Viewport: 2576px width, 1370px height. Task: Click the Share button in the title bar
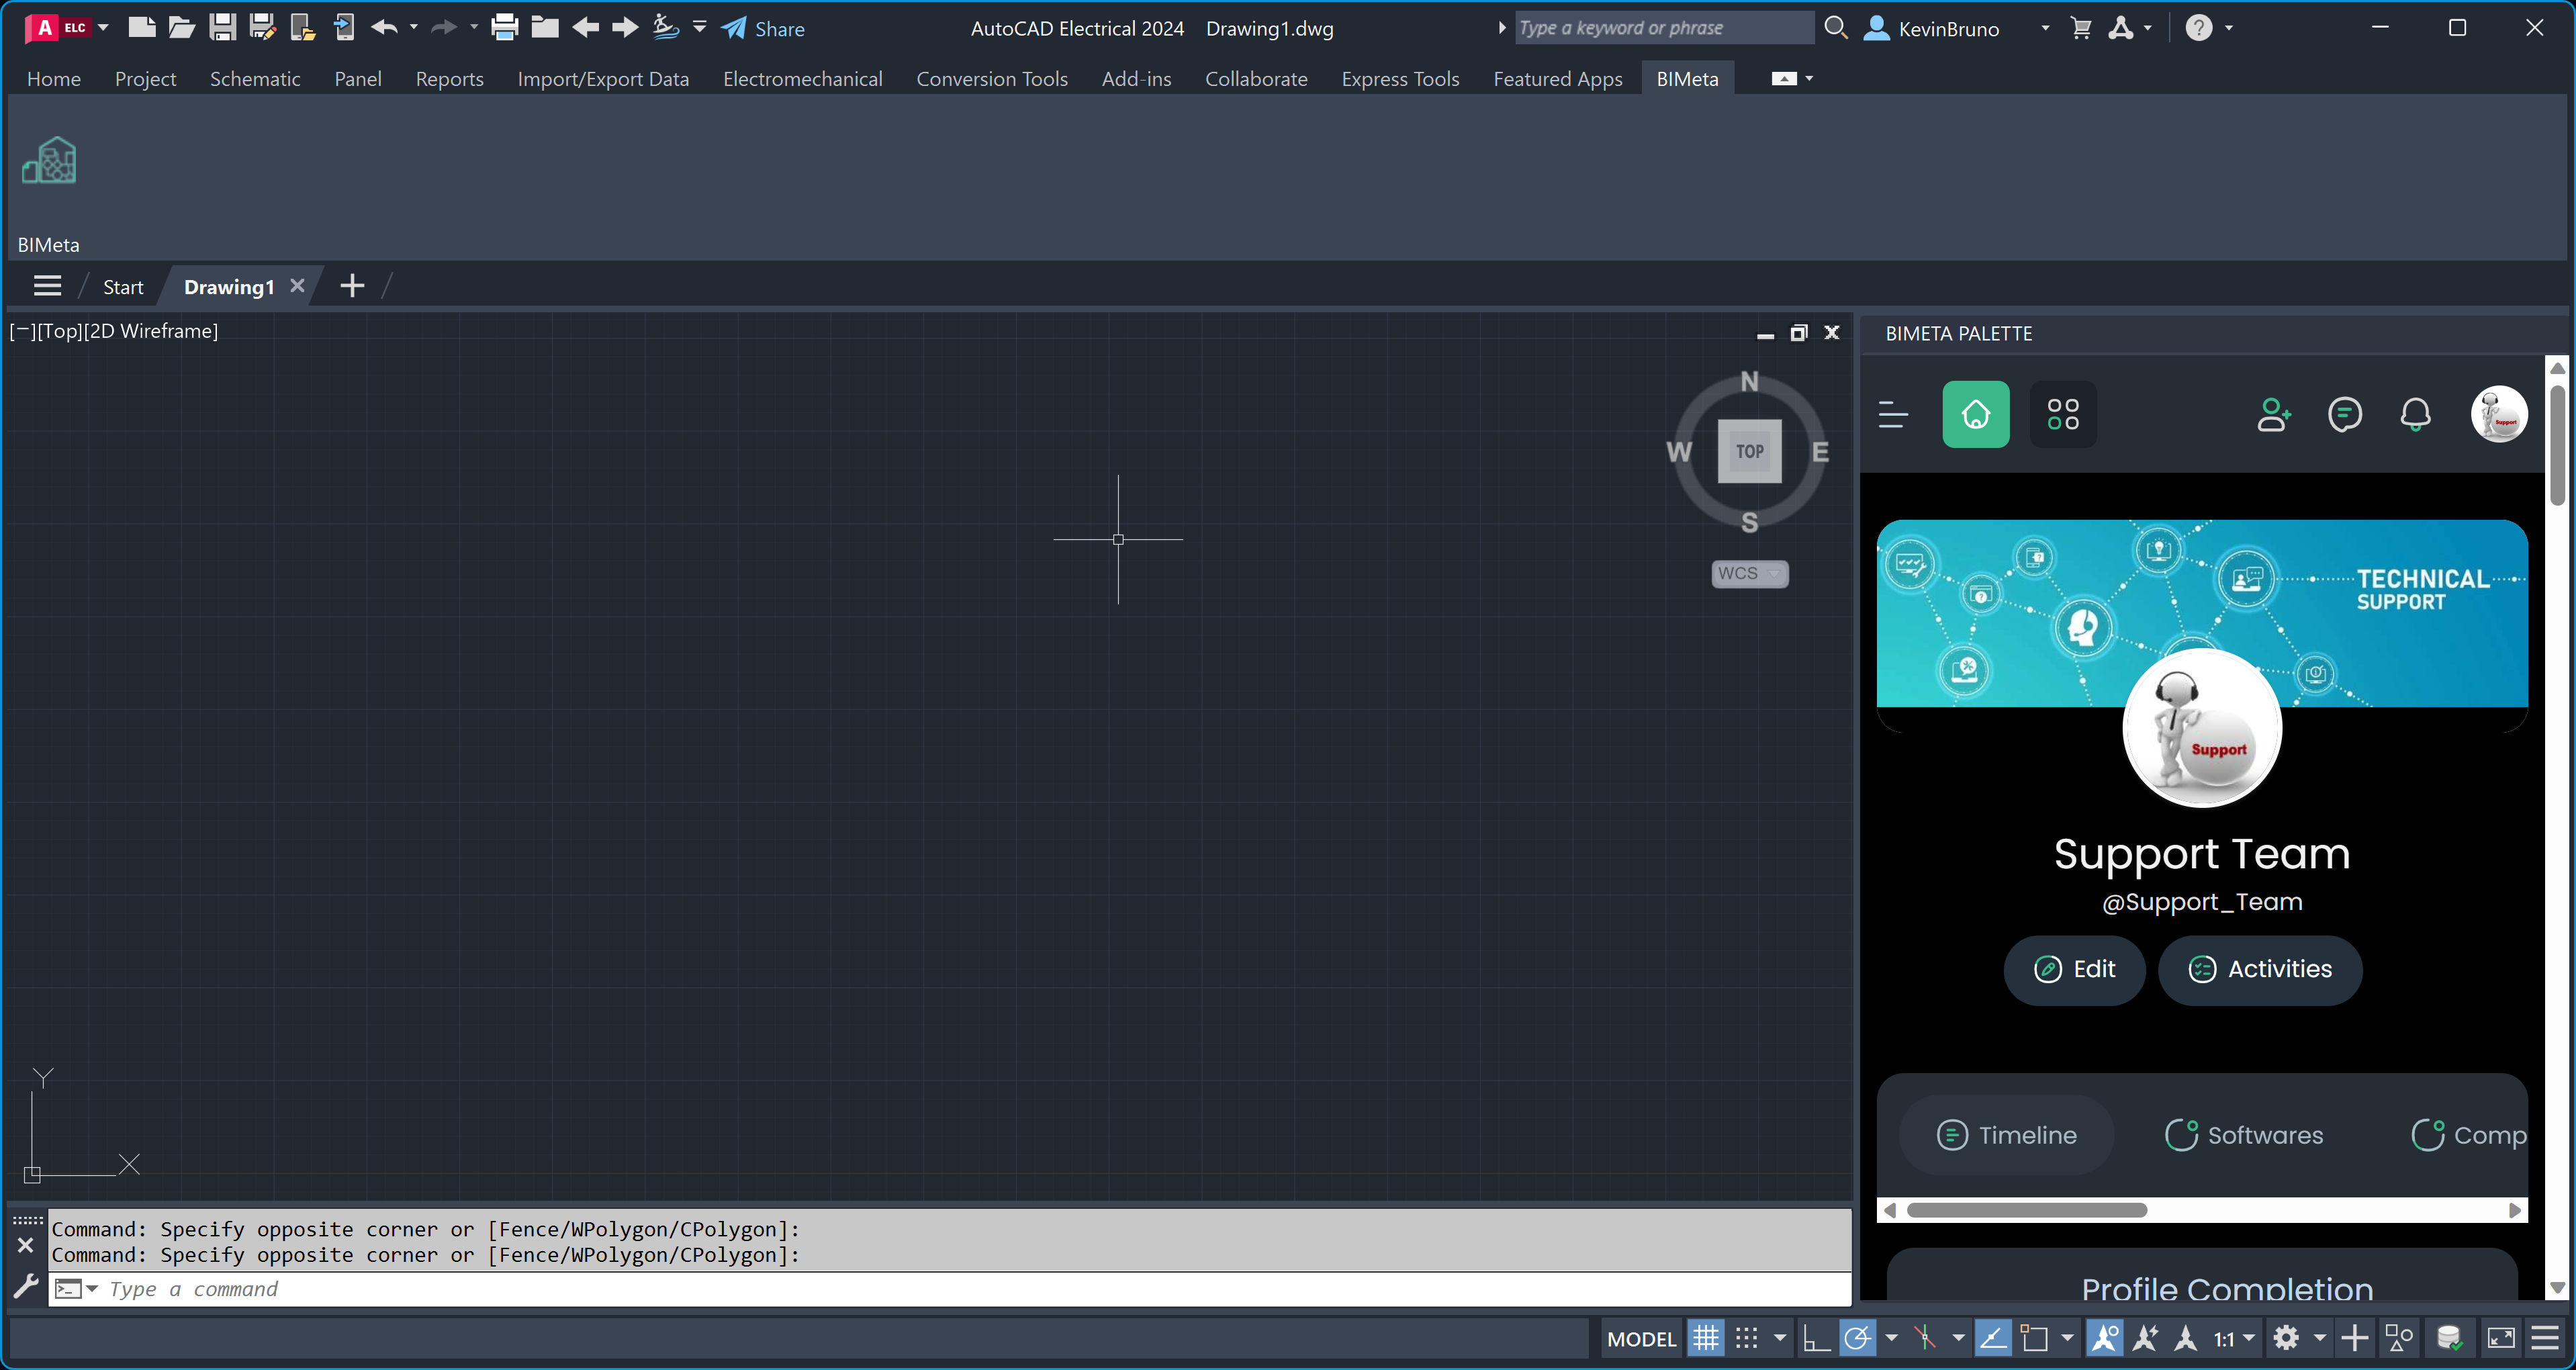[x=764, y=28]
